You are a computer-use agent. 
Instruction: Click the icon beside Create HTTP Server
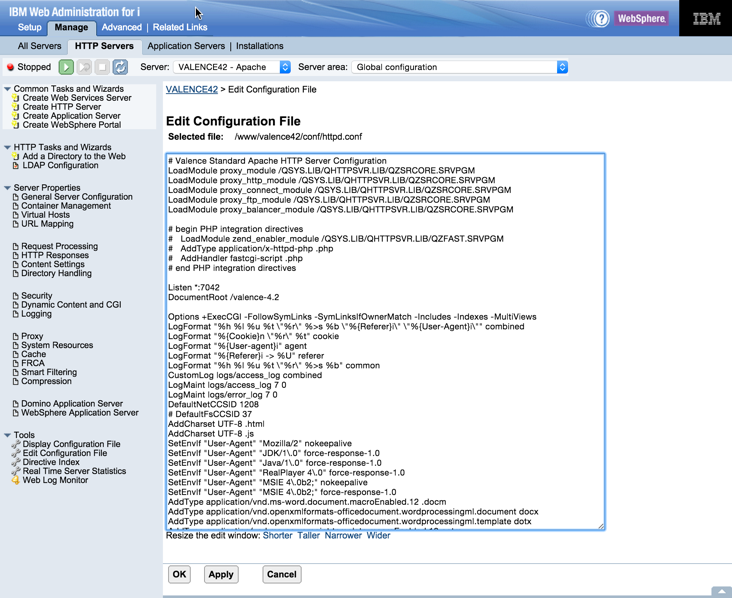15,107
